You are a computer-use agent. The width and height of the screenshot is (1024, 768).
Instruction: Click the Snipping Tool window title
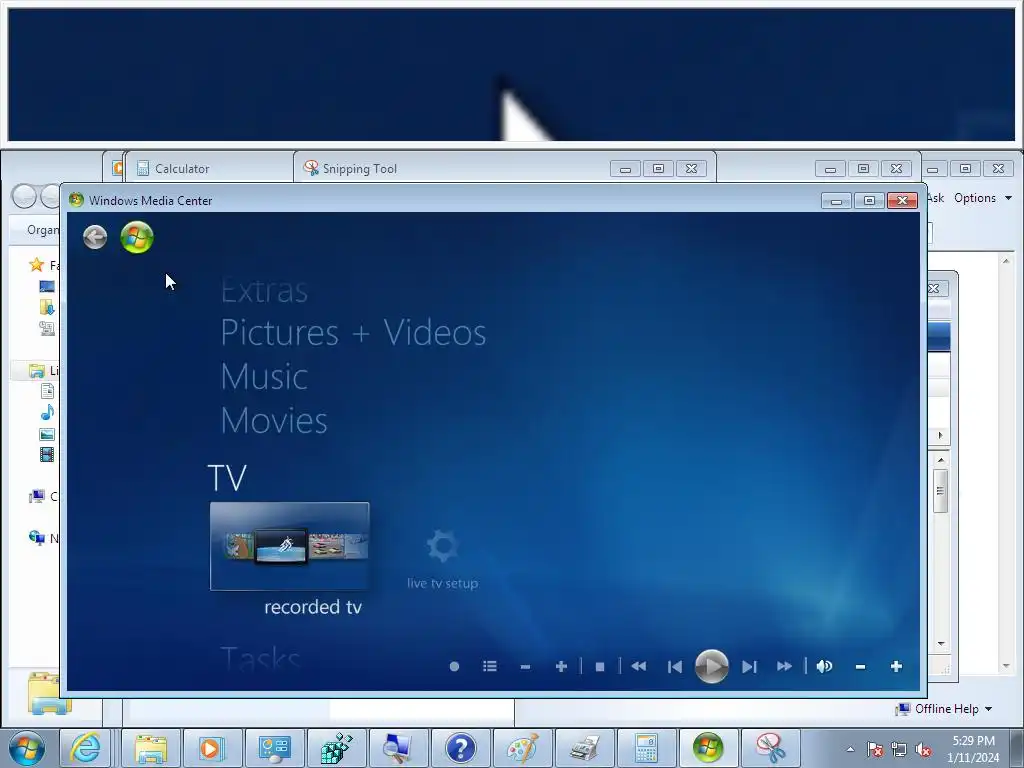[x=360, y=168]
